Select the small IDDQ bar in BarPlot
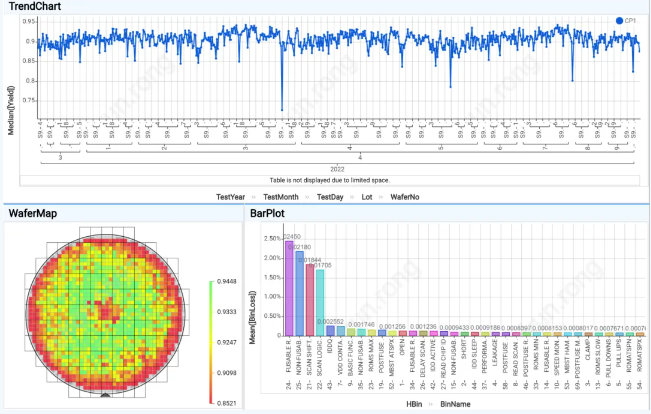Image resolution: width=651 pixels, height=414 pixels. (330, 330)
